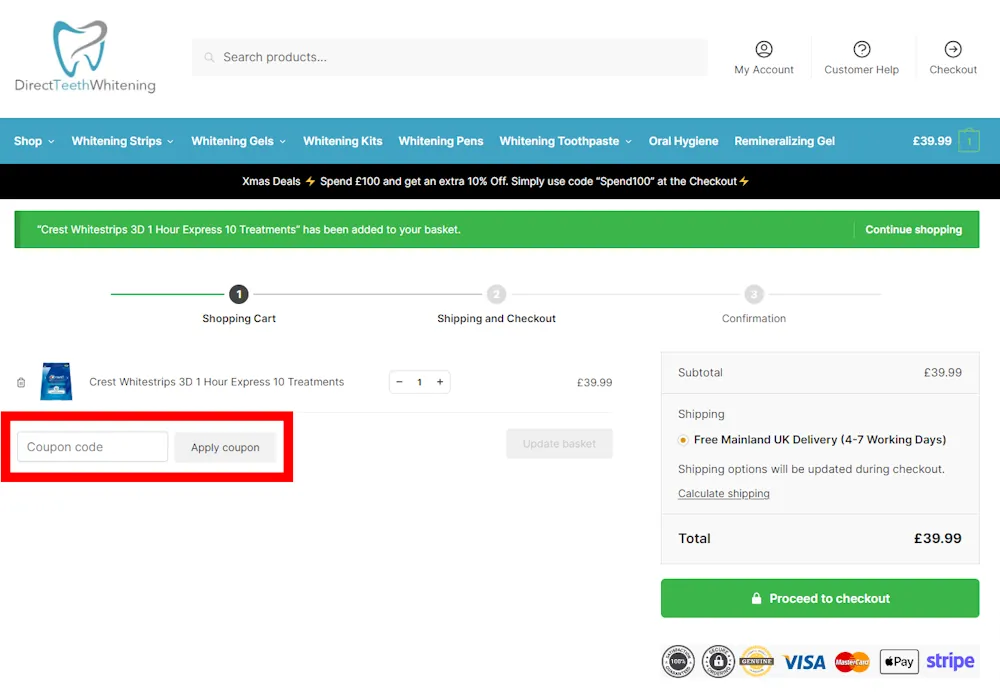Viewport: 1000px width, 700px height.
Task: Open Calculate shipping link
Action: [x=723, y=493]
